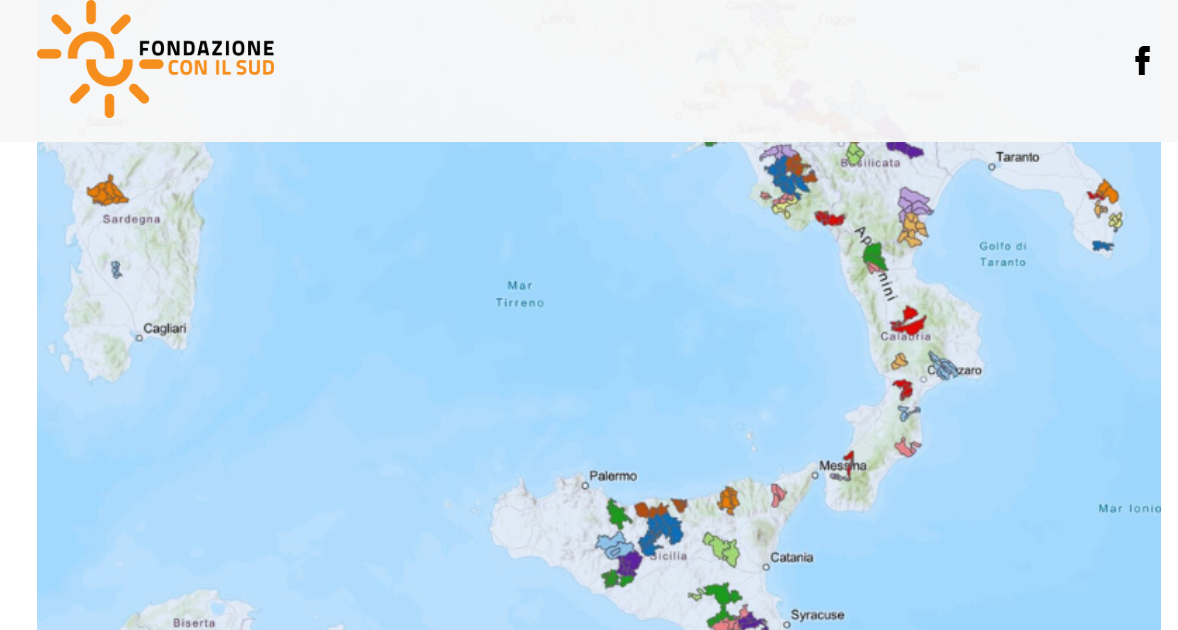
Task: Select the small blue area in central Sardegna
Action: (116, 269)
